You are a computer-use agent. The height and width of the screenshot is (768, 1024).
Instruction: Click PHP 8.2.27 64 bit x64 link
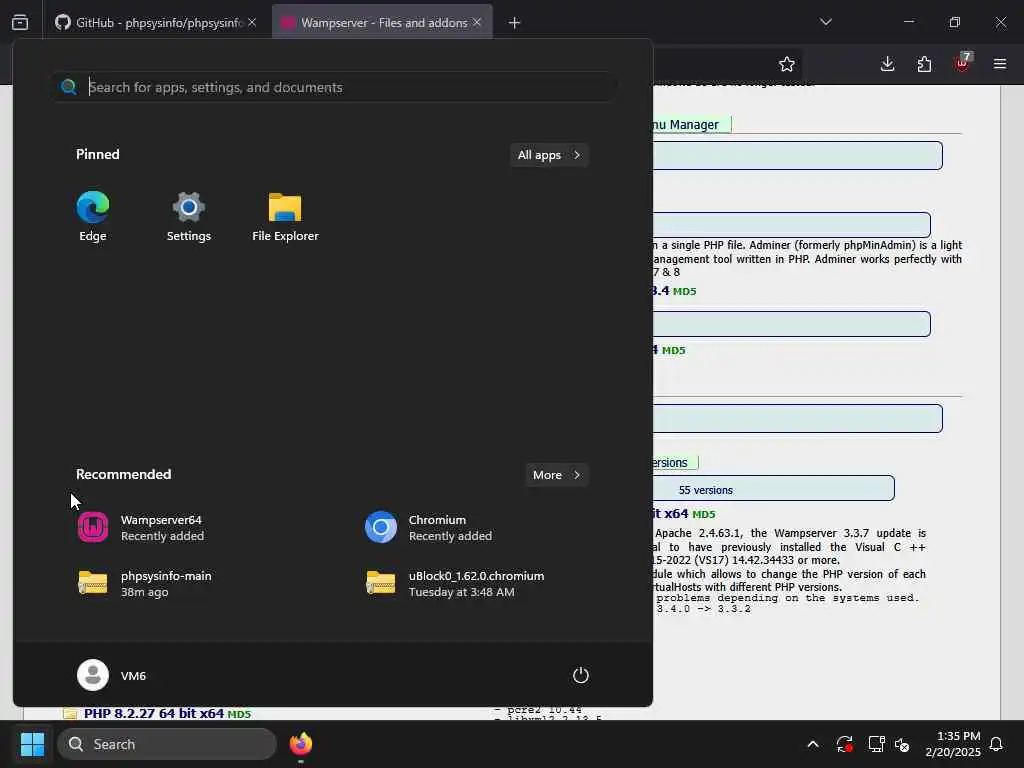[x=153, y=713]
